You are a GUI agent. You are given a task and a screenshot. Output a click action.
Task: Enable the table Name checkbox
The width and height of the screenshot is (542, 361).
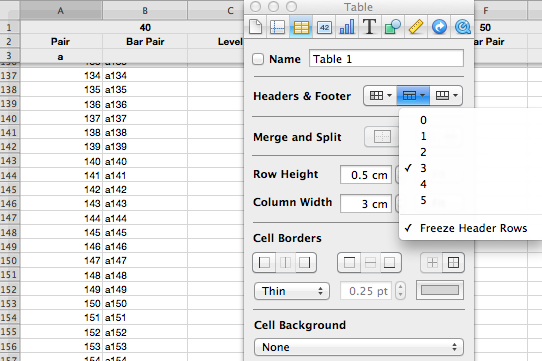pyautogui.click(x=258, y=59)
